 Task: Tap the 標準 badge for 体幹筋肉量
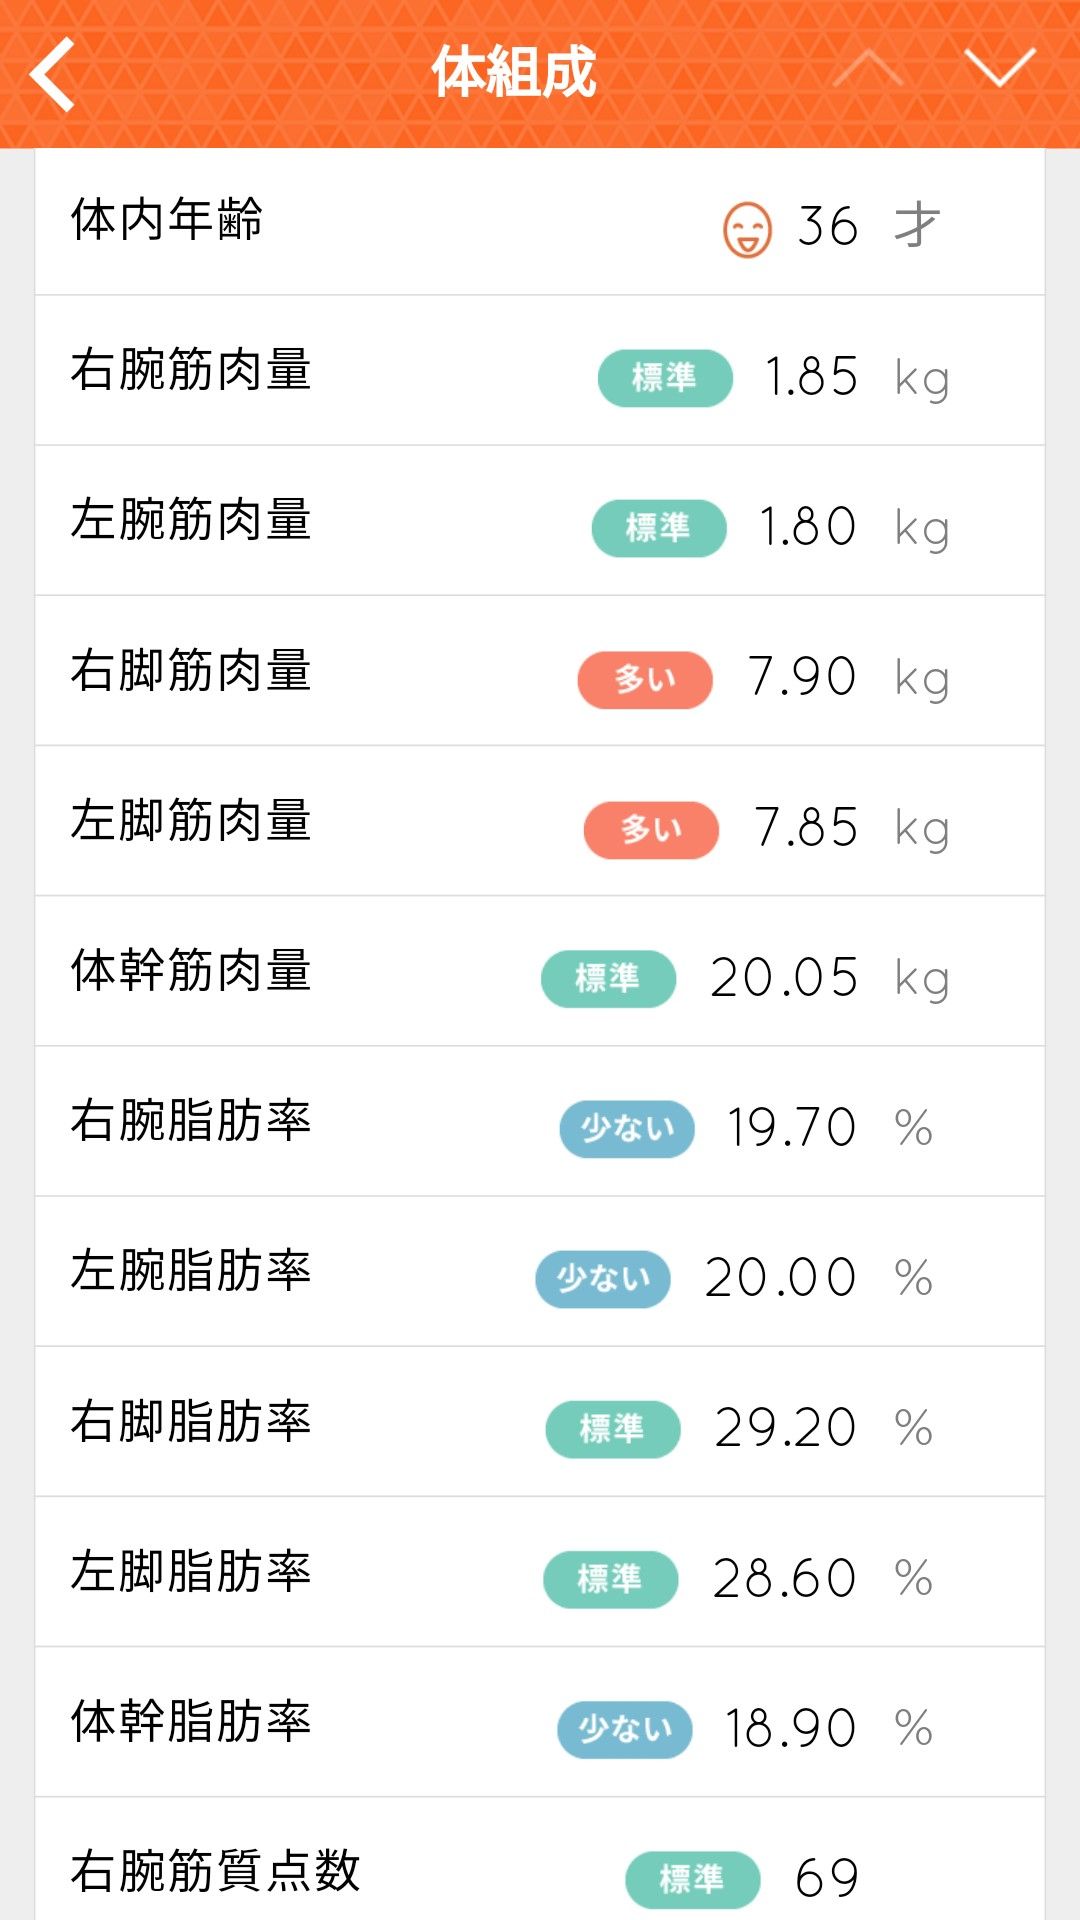(608, 978)
